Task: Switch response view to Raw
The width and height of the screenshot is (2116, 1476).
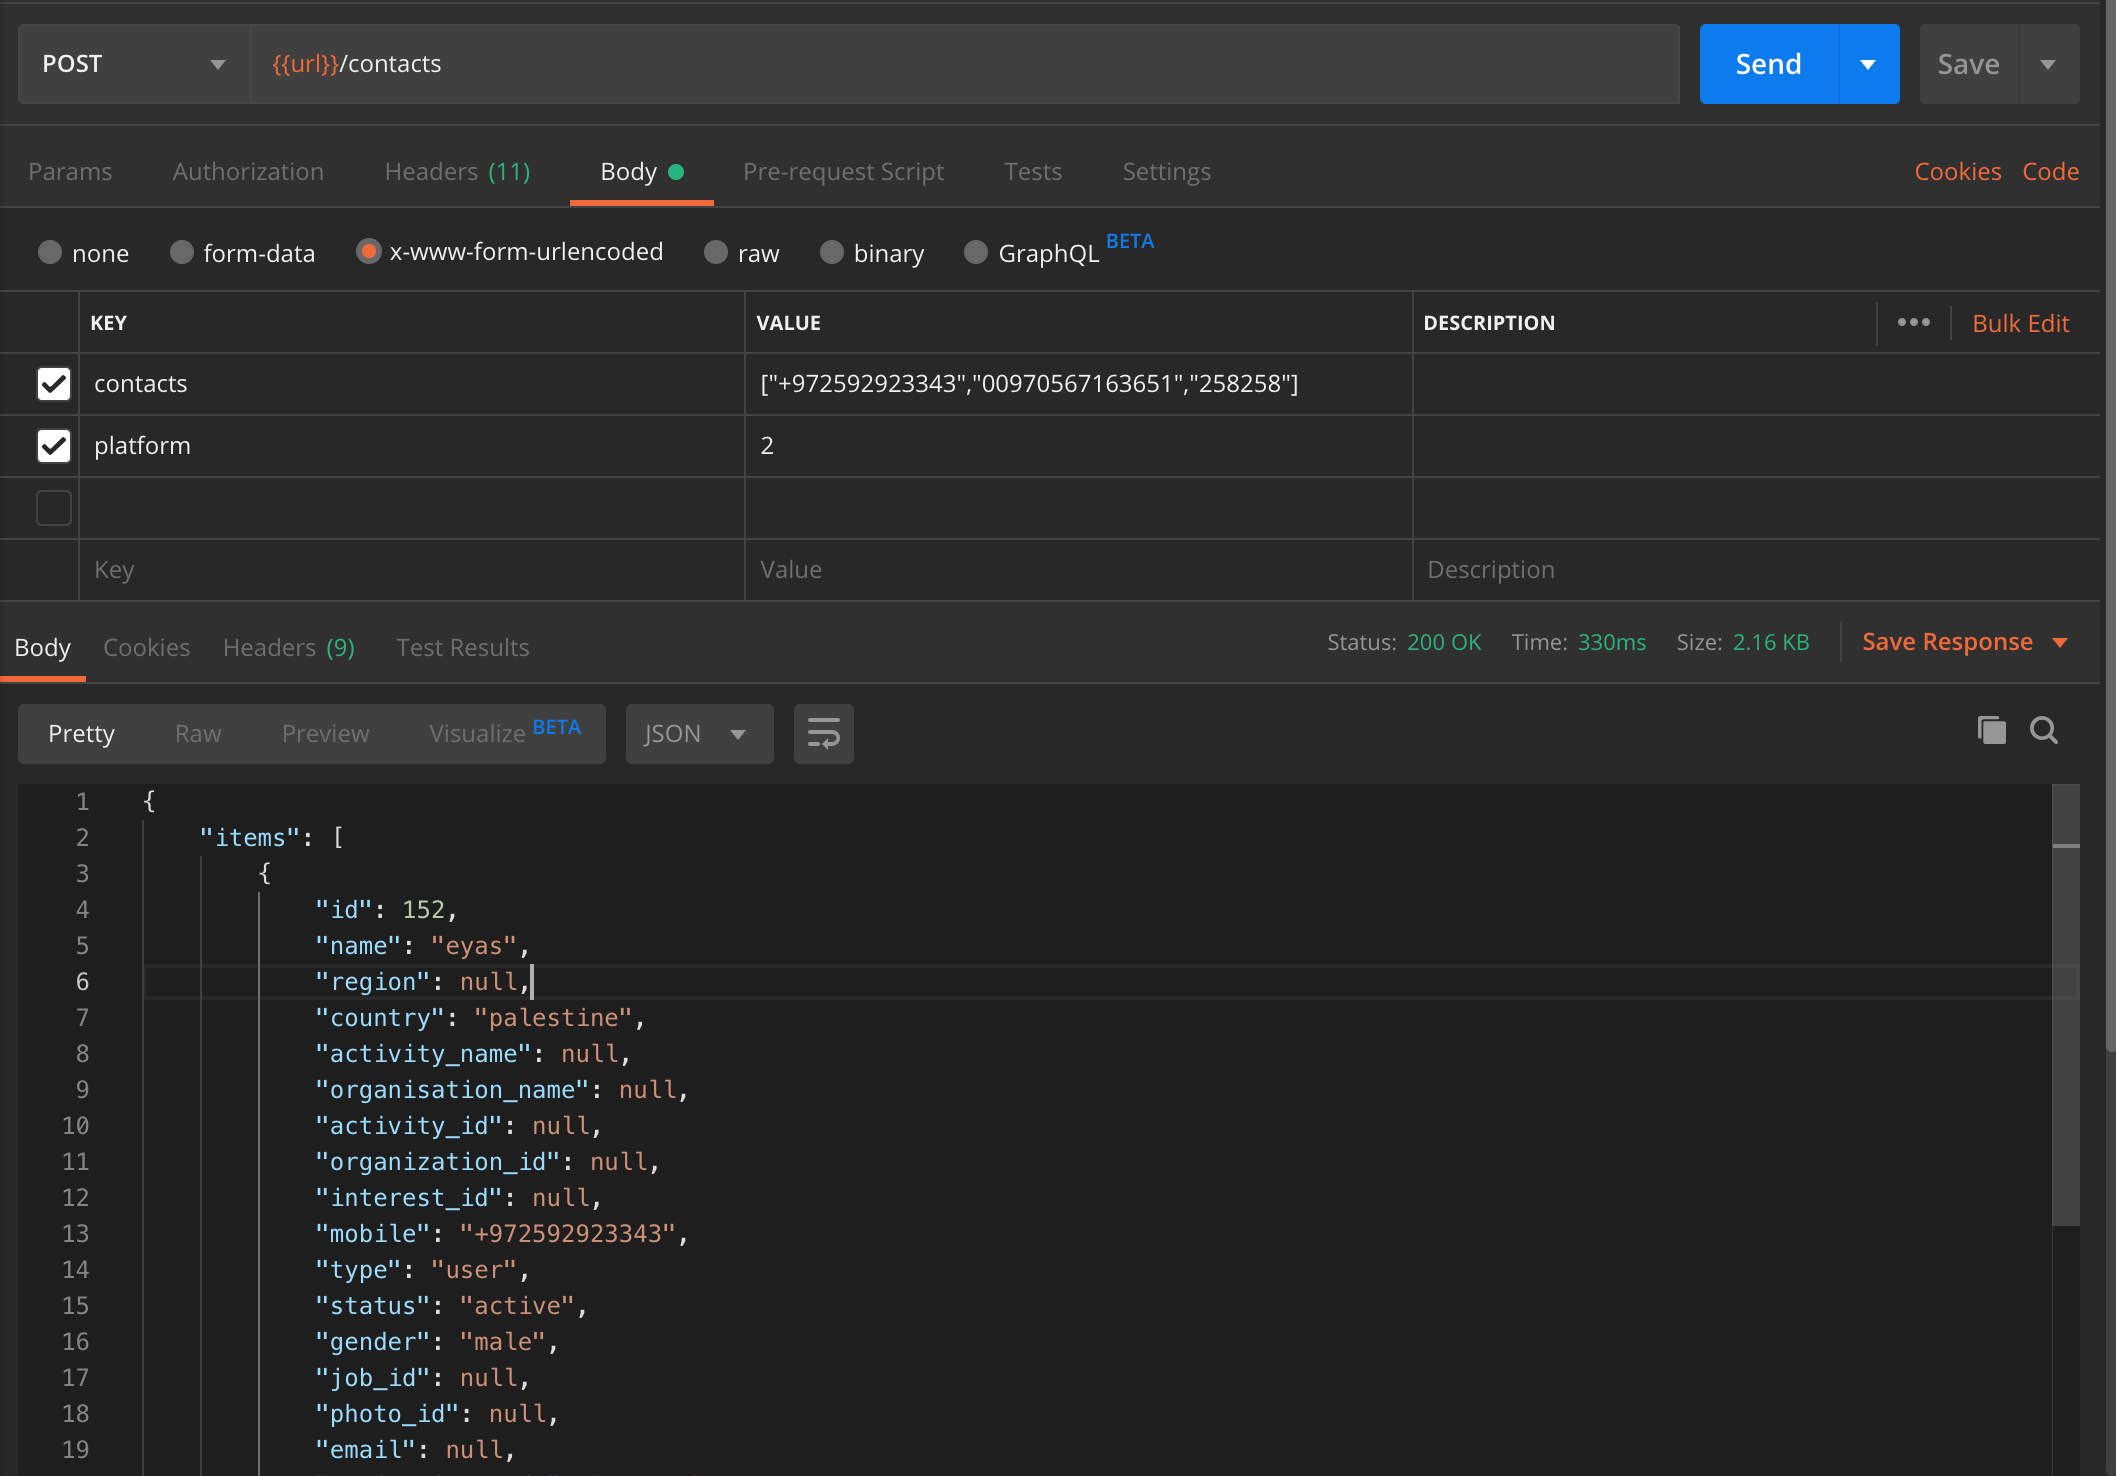Action: pyautogui.click(x=198, y=734)
